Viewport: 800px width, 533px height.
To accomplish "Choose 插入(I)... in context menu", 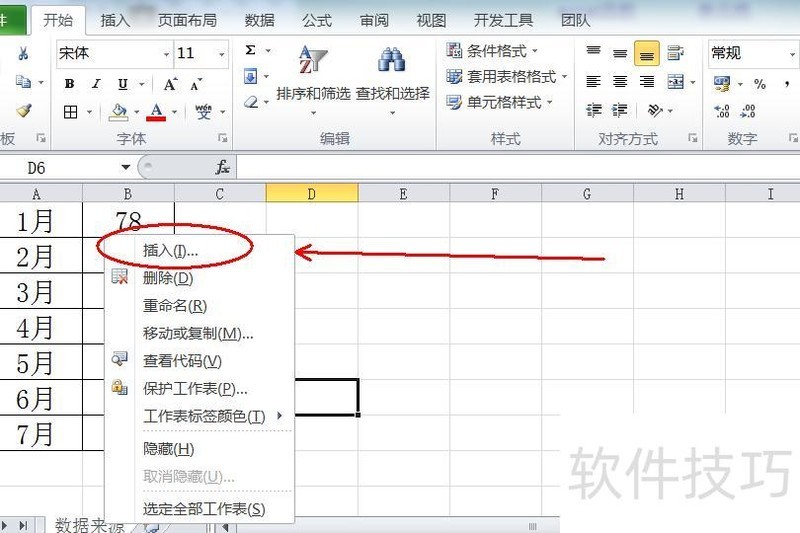I will (200, 250).
